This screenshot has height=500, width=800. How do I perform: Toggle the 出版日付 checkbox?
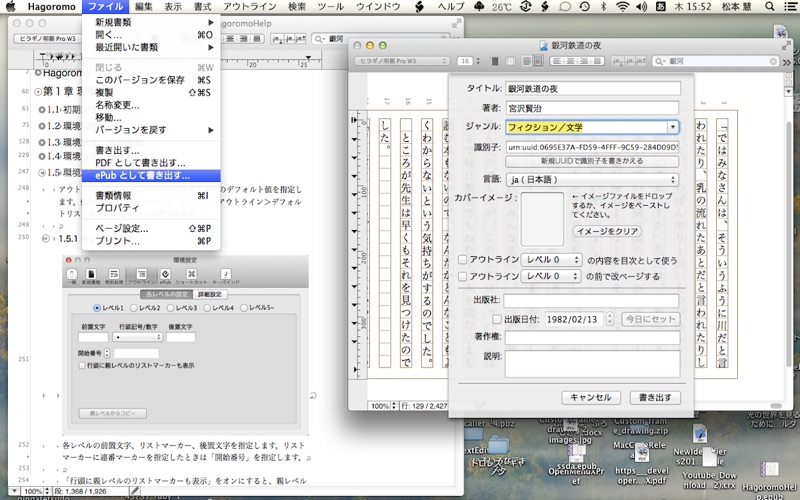(x=496, y=319)
